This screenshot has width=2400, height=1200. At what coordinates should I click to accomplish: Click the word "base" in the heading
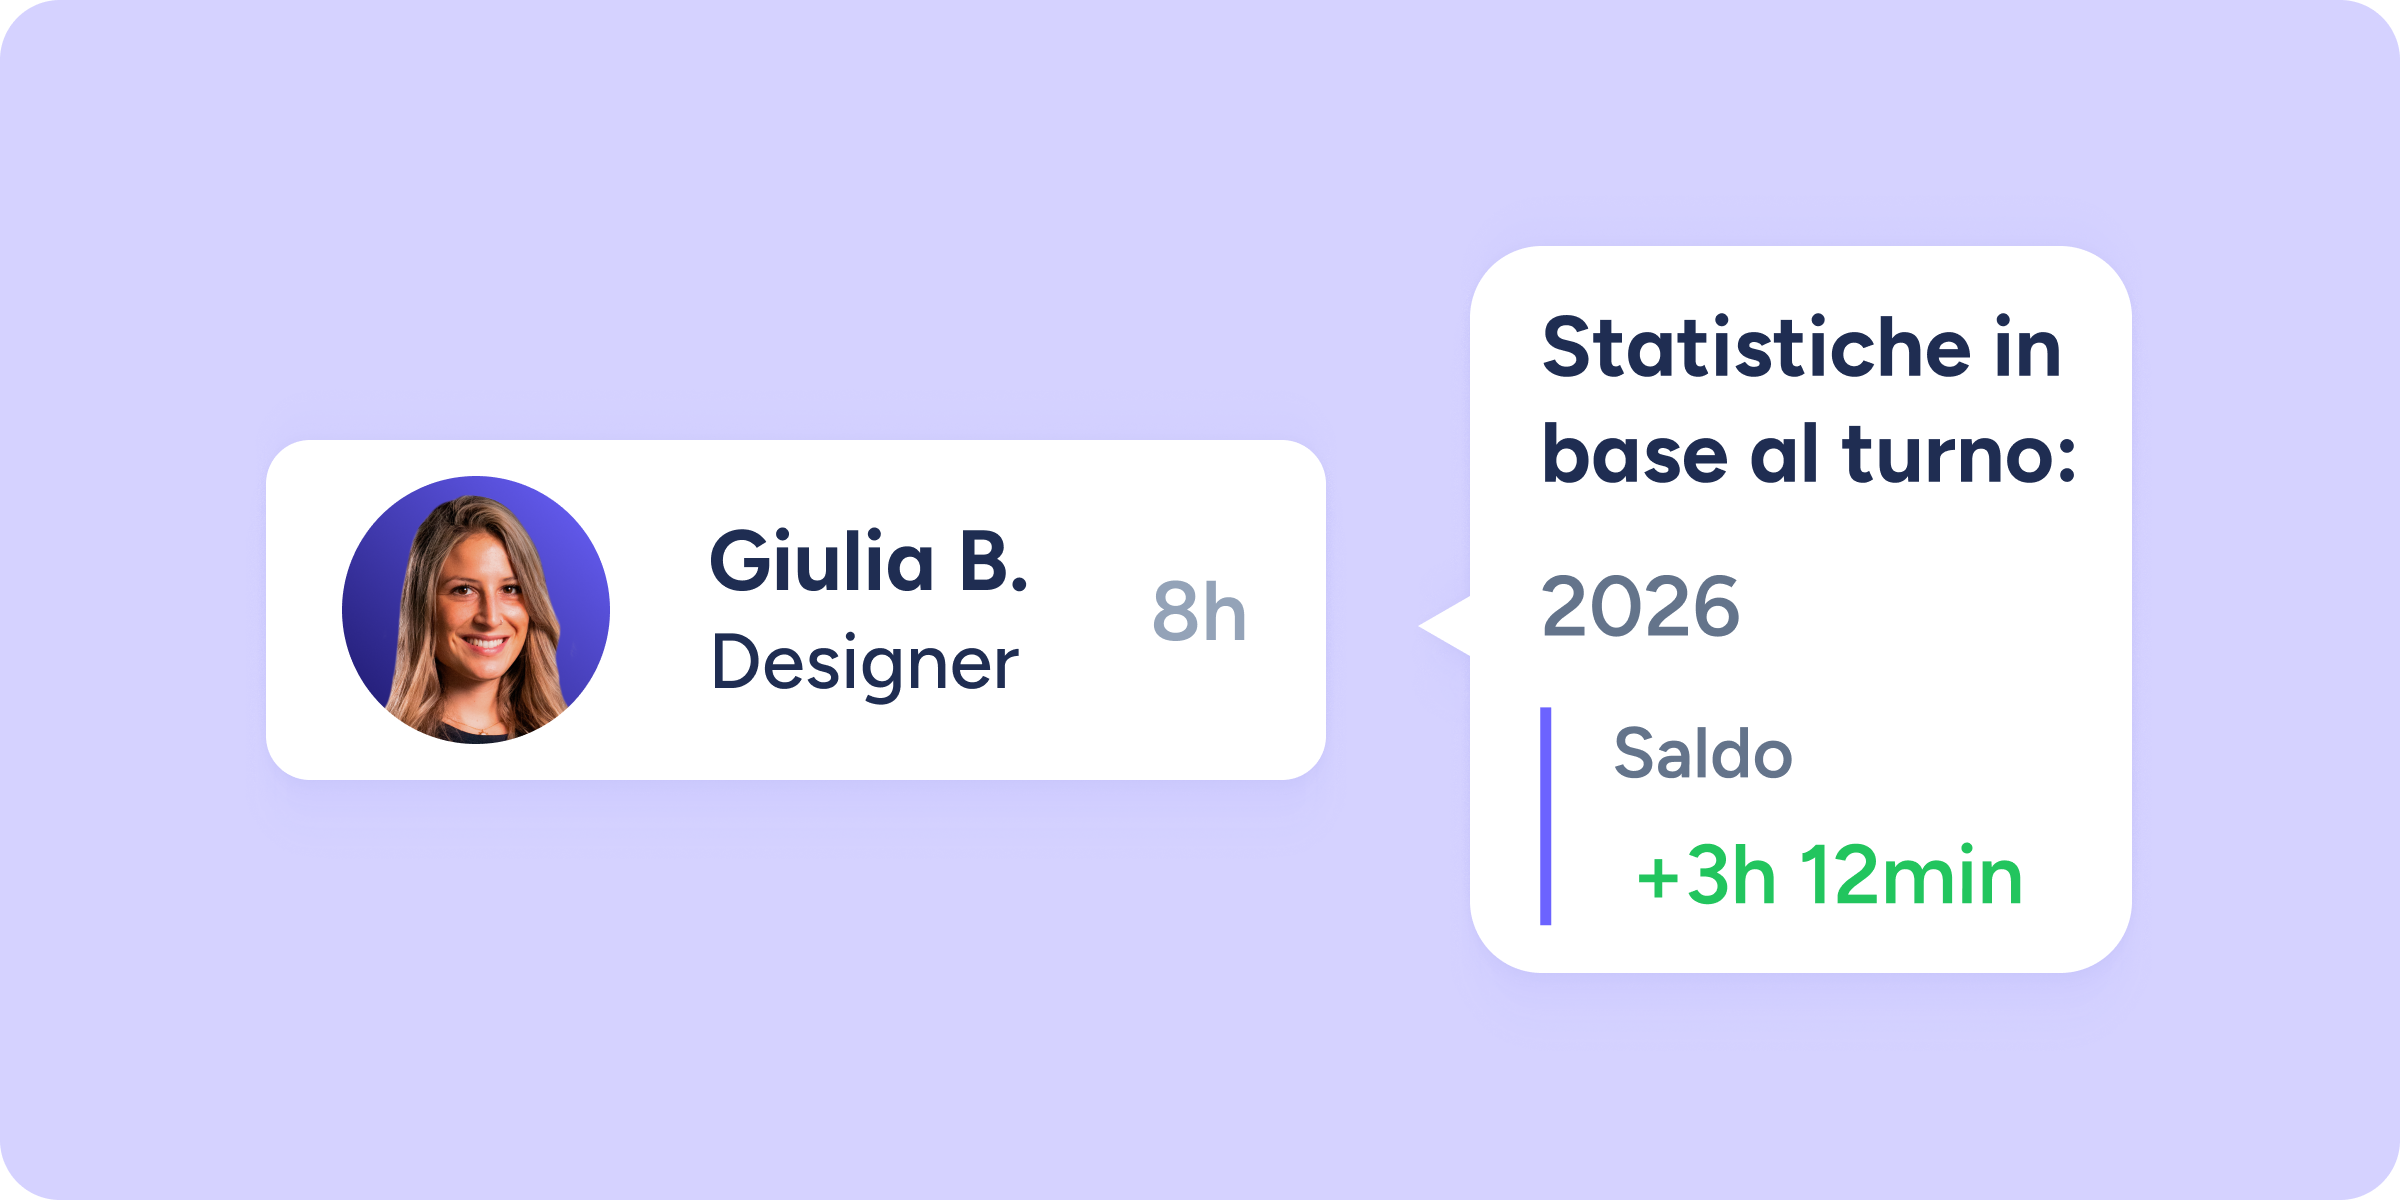pyautogui.click(x=1635, y=455)
